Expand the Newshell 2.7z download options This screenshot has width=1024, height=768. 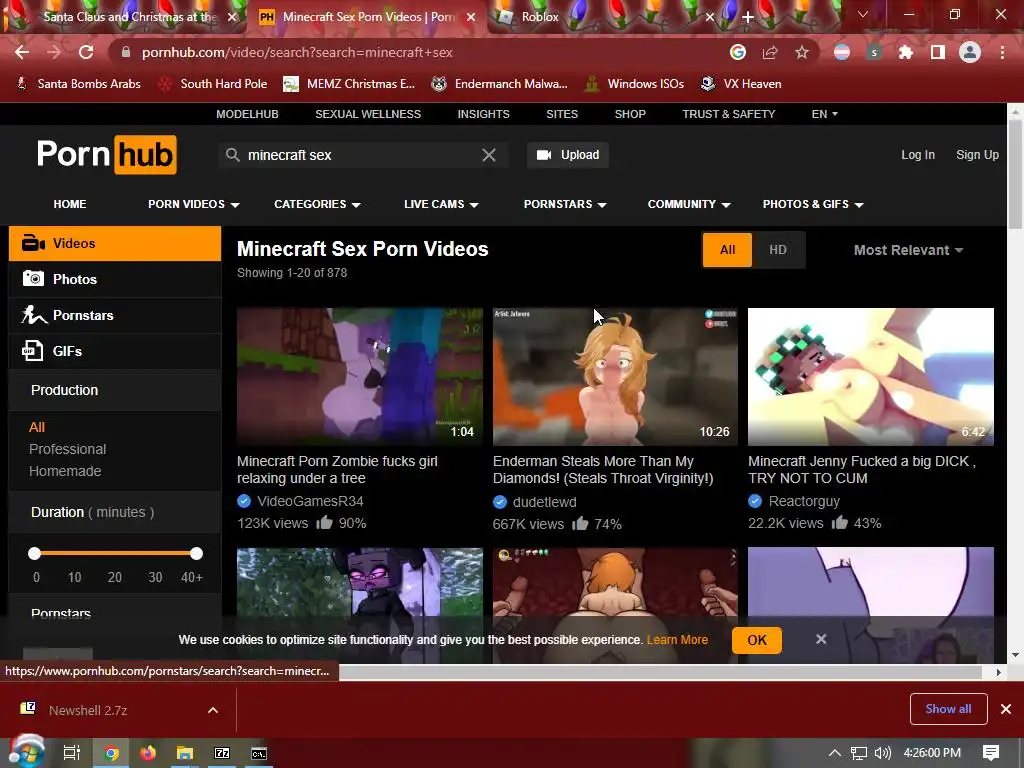(x=213, y=710)
